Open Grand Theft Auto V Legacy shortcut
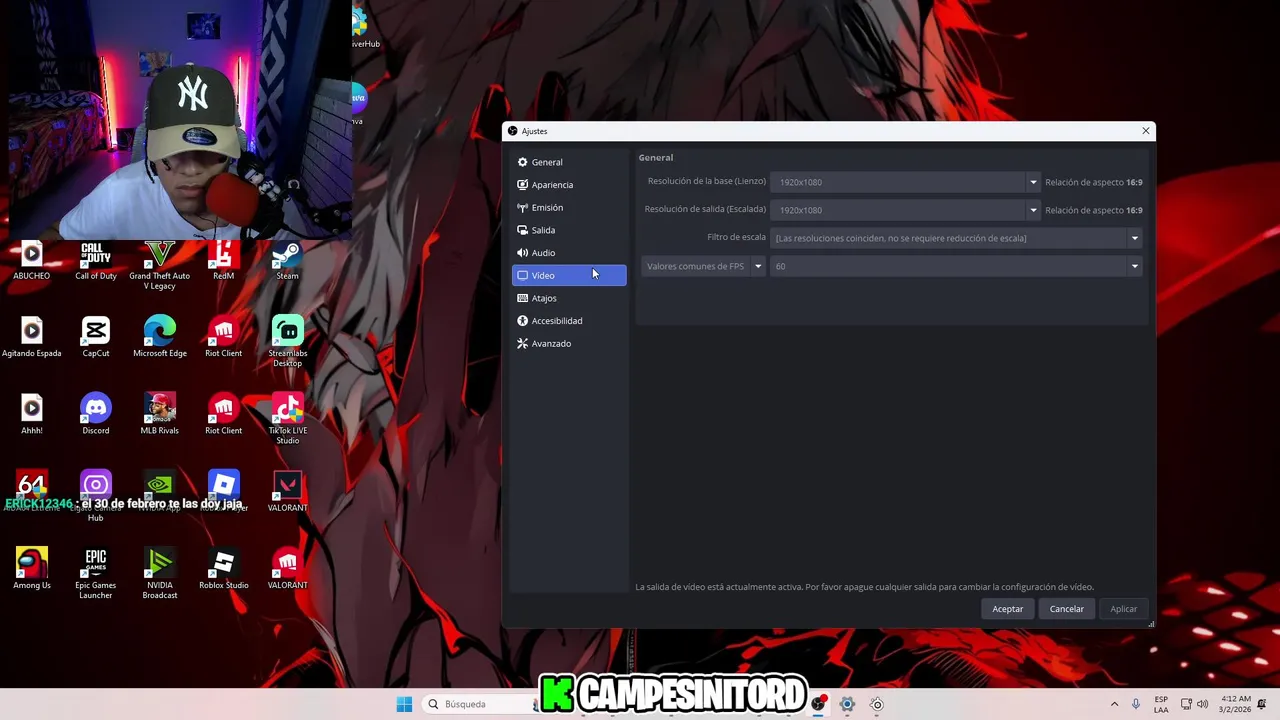The height and width of the screenshot is (720, 1280). pyautogui.click(x=160, y=265)
